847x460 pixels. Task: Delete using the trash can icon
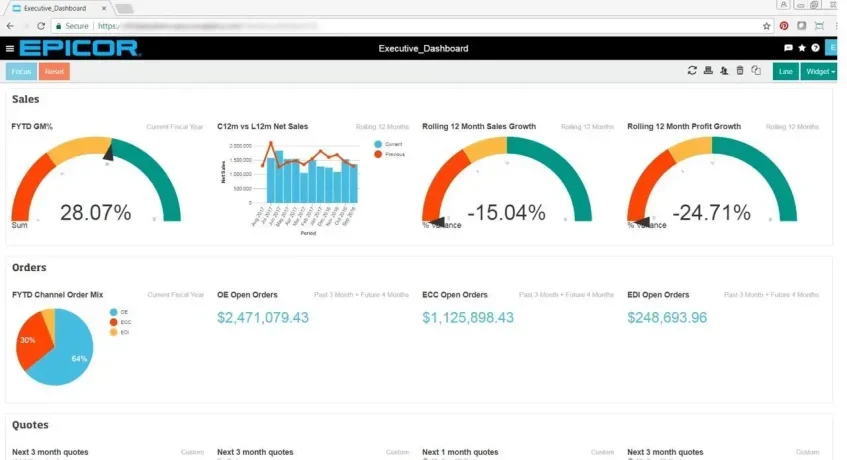[740, 71]
